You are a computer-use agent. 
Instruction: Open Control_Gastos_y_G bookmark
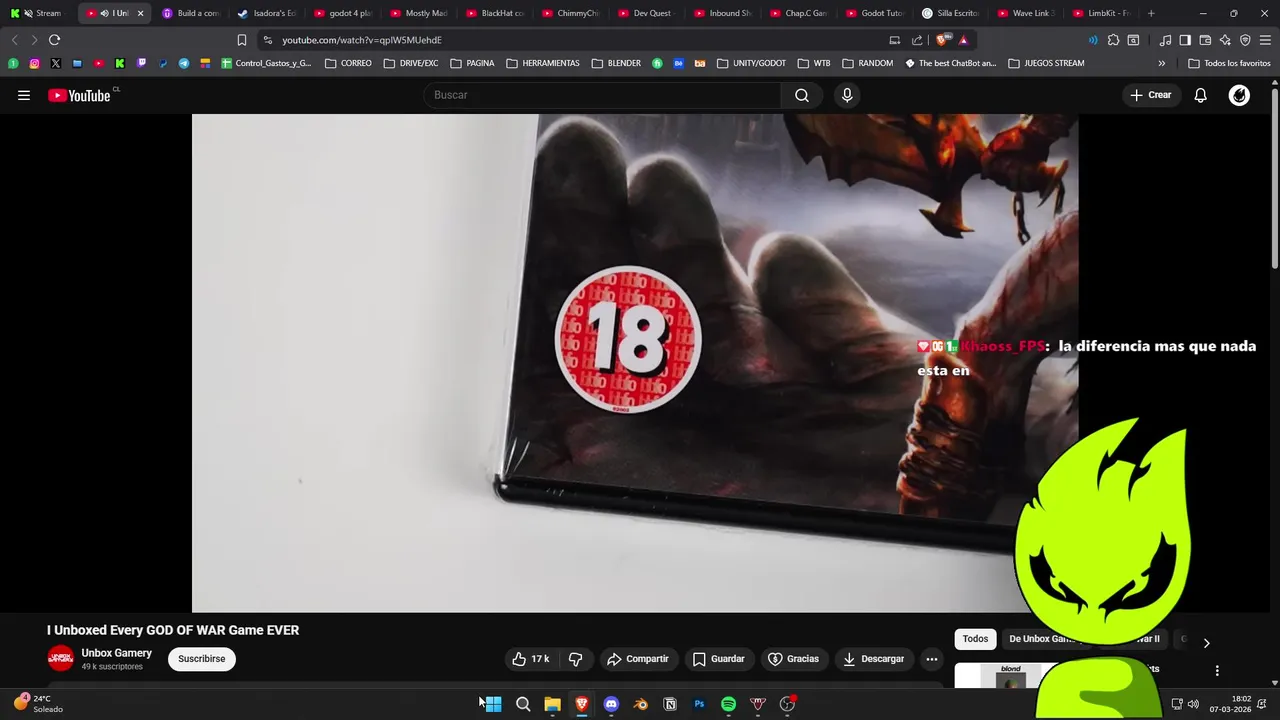pos(266,63)
